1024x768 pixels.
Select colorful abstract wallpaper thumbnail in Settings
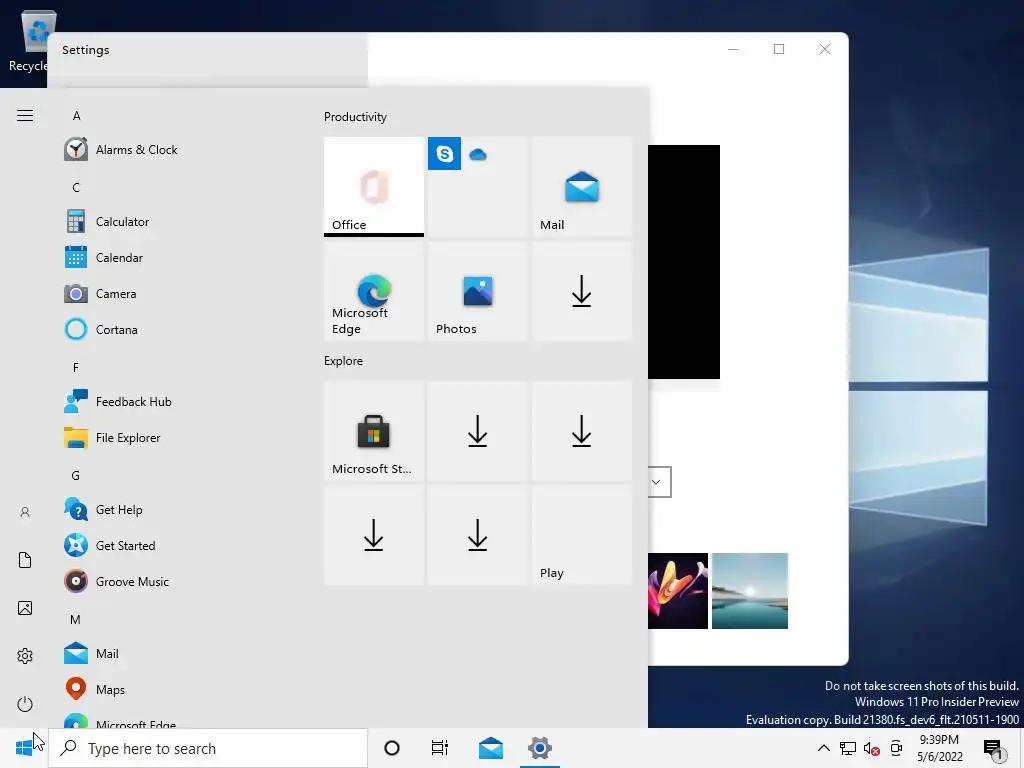[678, 591]
